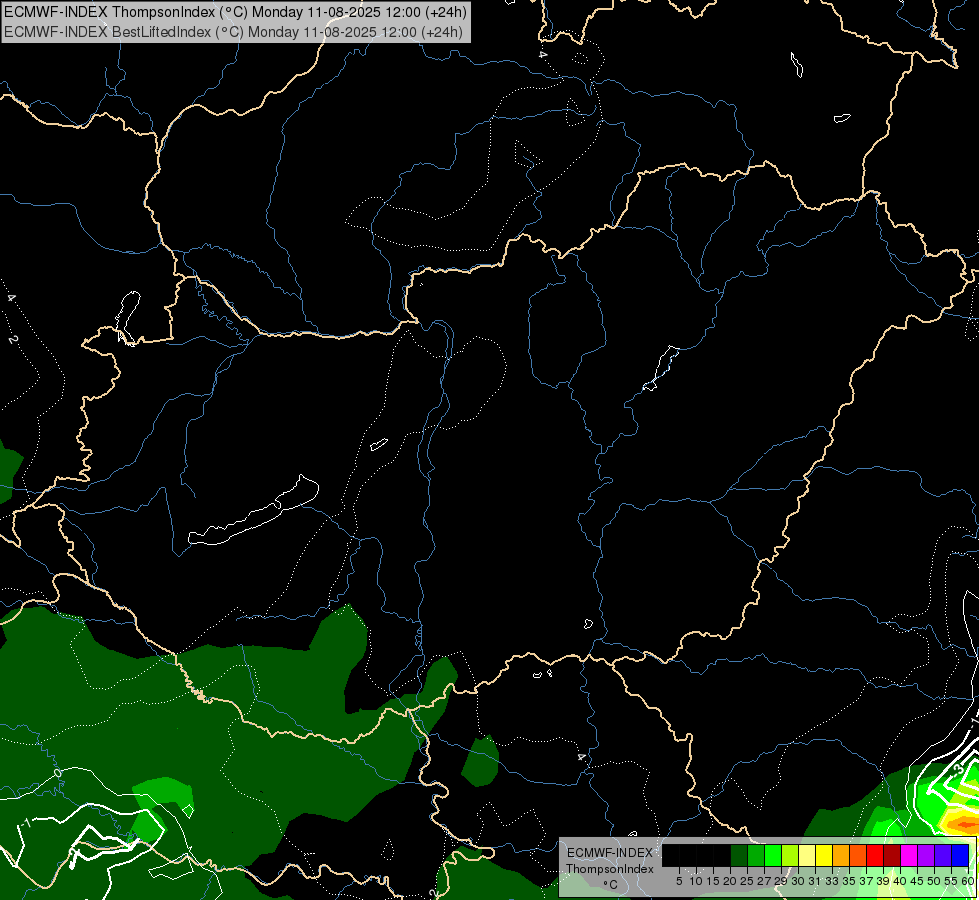
Task: Click legend tick label '10'
Action: (696, 881)
